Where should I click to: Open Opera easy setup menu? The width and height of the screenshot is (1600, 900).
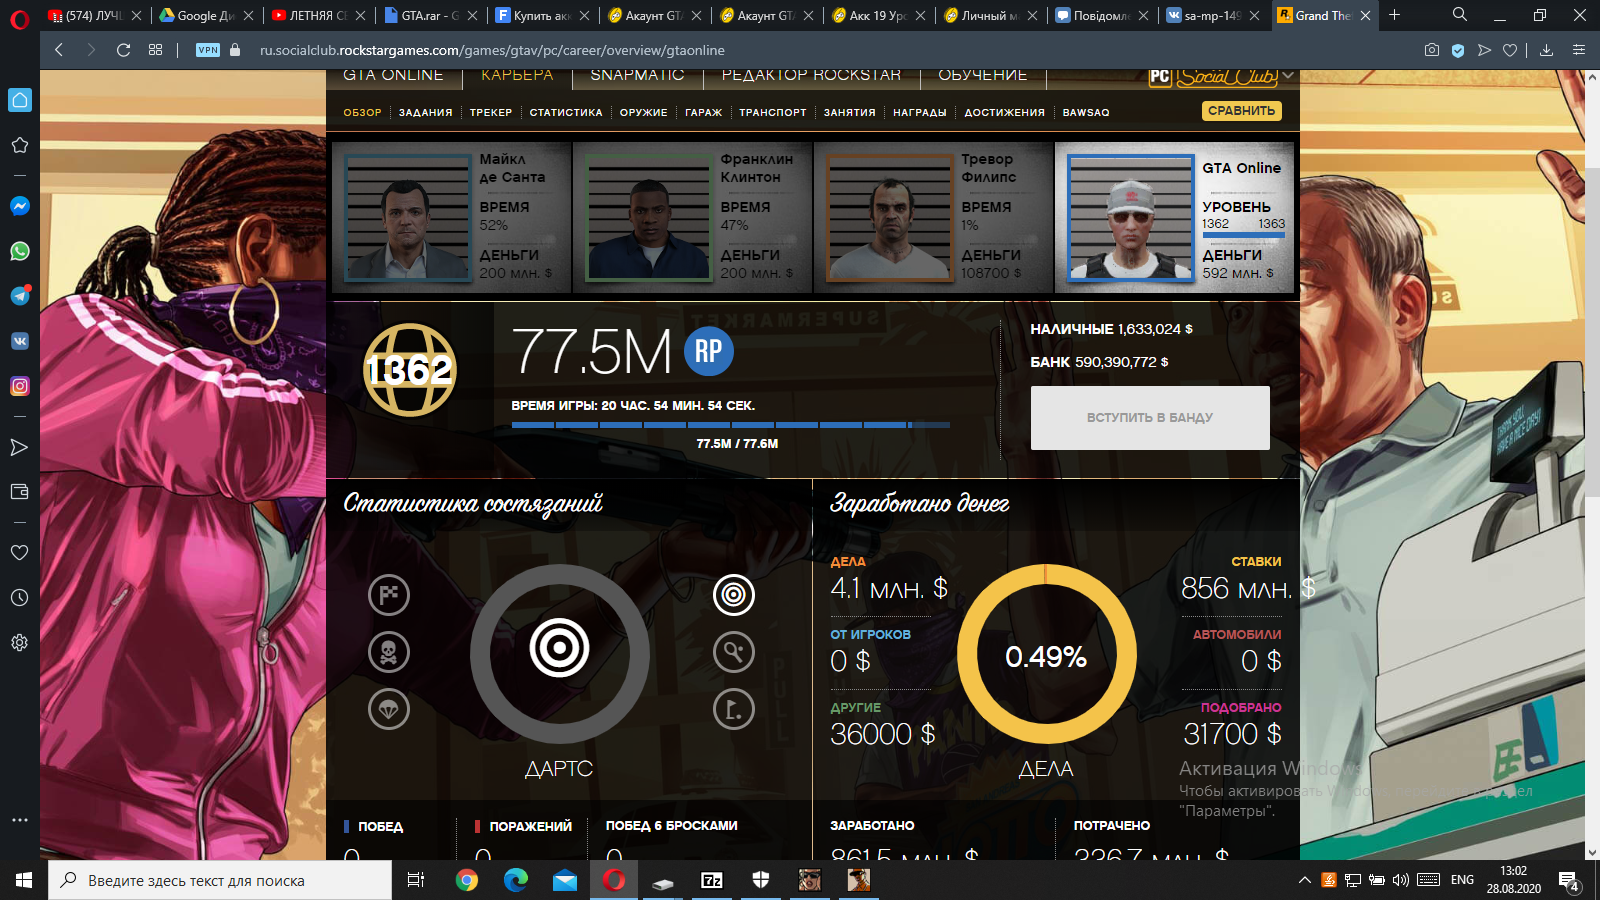(1579, 50)
